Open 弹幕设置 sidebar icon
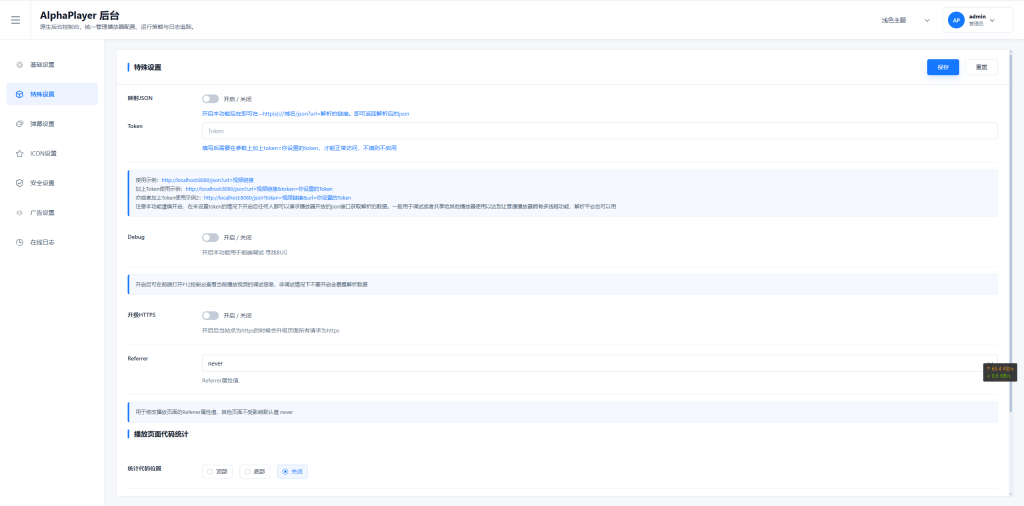The image size is (1024, 506). click(20, 124)
